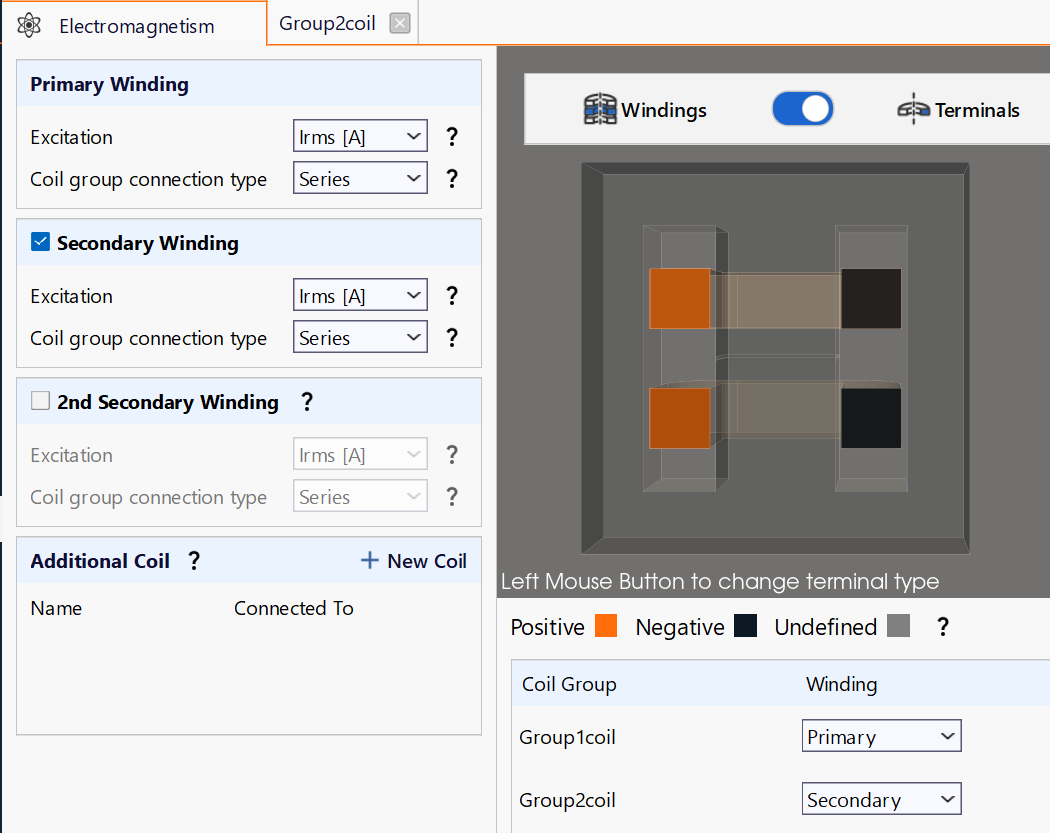Open help for Additional Coil
Viewport: 1050px width, 833px height.
[194, 560]
